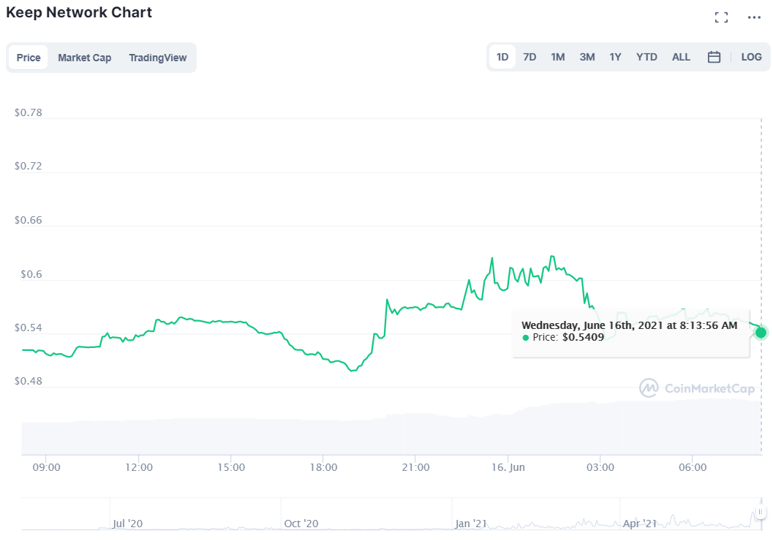
Task: Click the tooltip price value $0.5409
Action: coord(583,337)
